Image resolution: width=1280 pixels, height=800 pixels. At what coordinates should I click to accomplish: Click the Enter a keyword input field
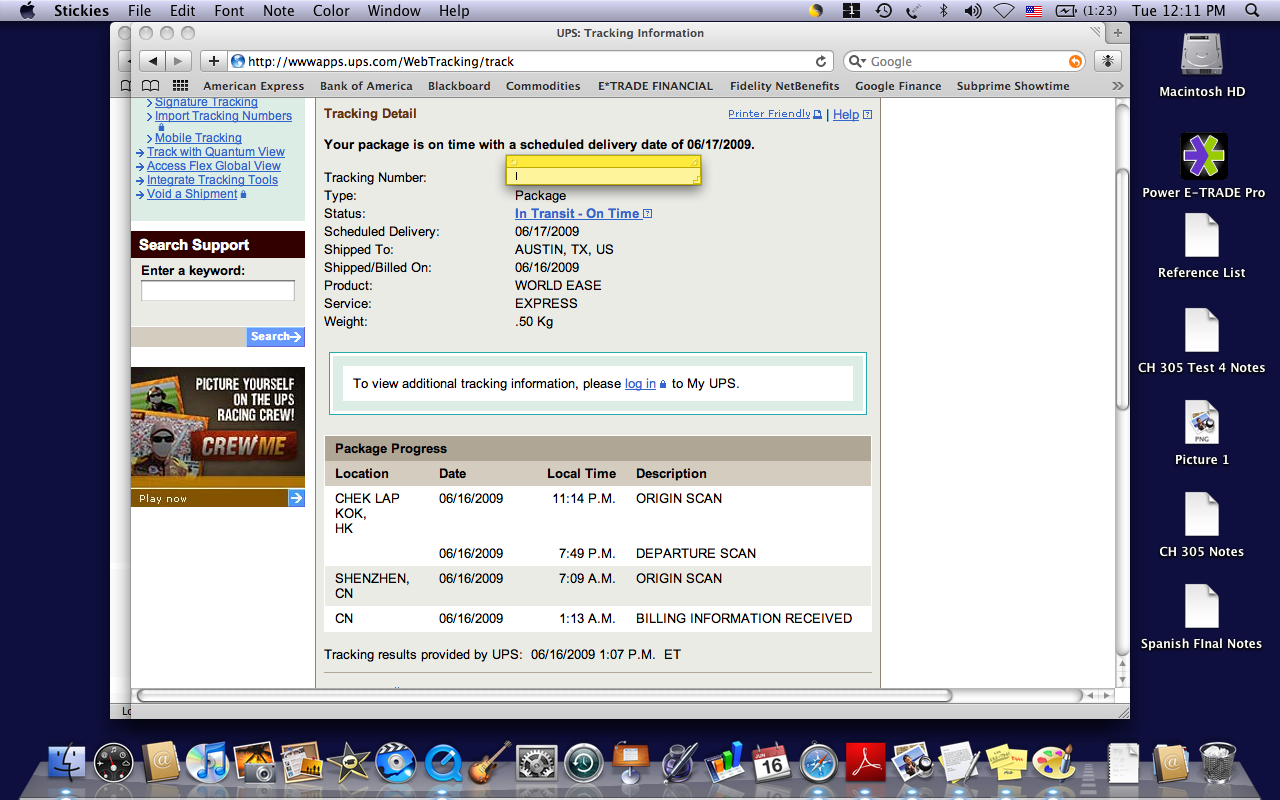click(x=218, y=291)
